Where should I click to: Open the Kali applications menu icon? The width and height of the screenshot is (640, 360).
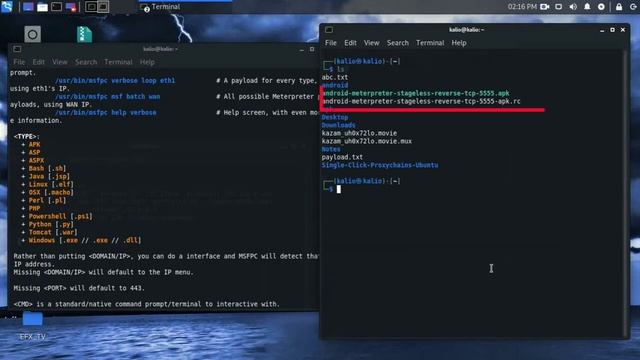coord(7,6)
